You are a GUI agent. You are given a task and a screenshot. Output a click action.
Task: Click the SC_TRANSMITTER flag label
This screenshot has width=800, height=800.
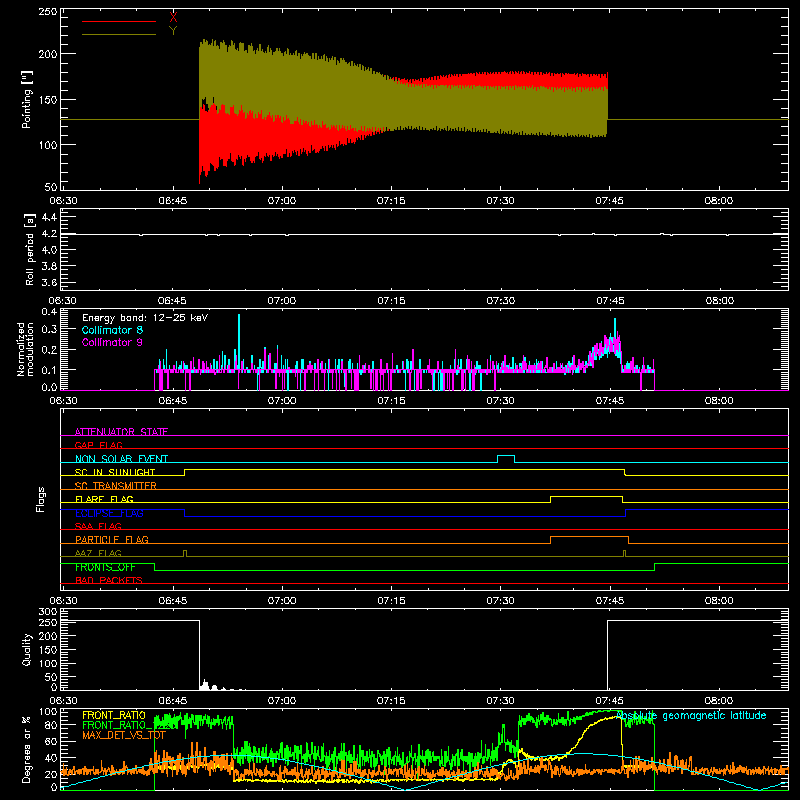116,485
